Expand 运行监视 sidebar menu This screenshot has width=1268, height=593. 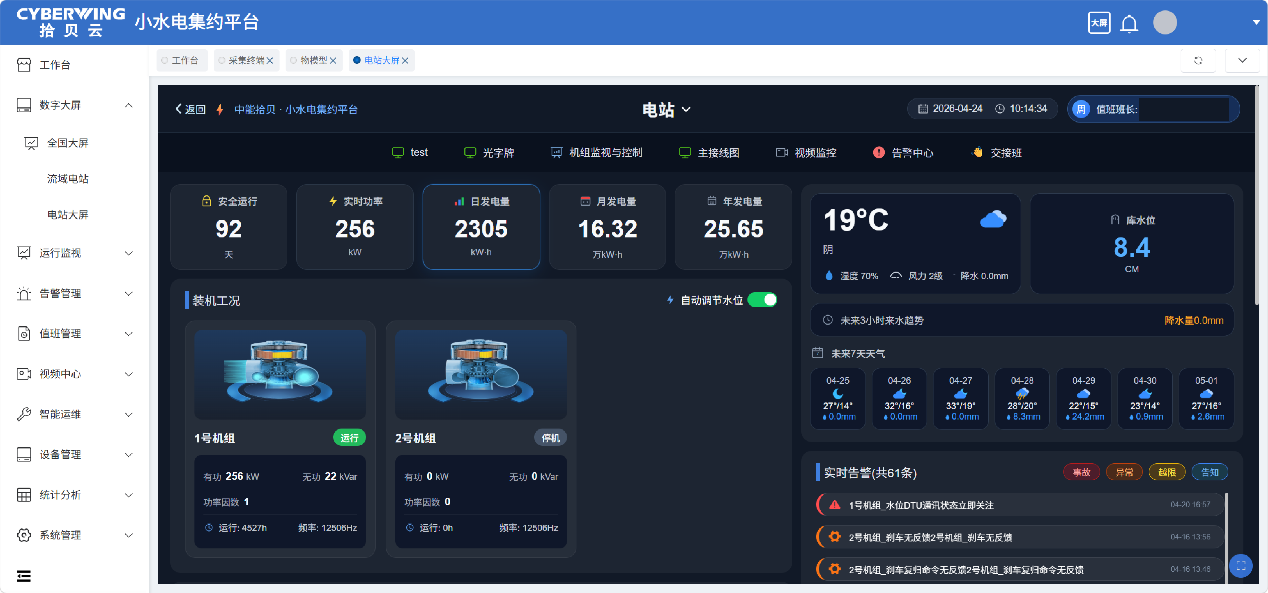(x=75, y=253)
